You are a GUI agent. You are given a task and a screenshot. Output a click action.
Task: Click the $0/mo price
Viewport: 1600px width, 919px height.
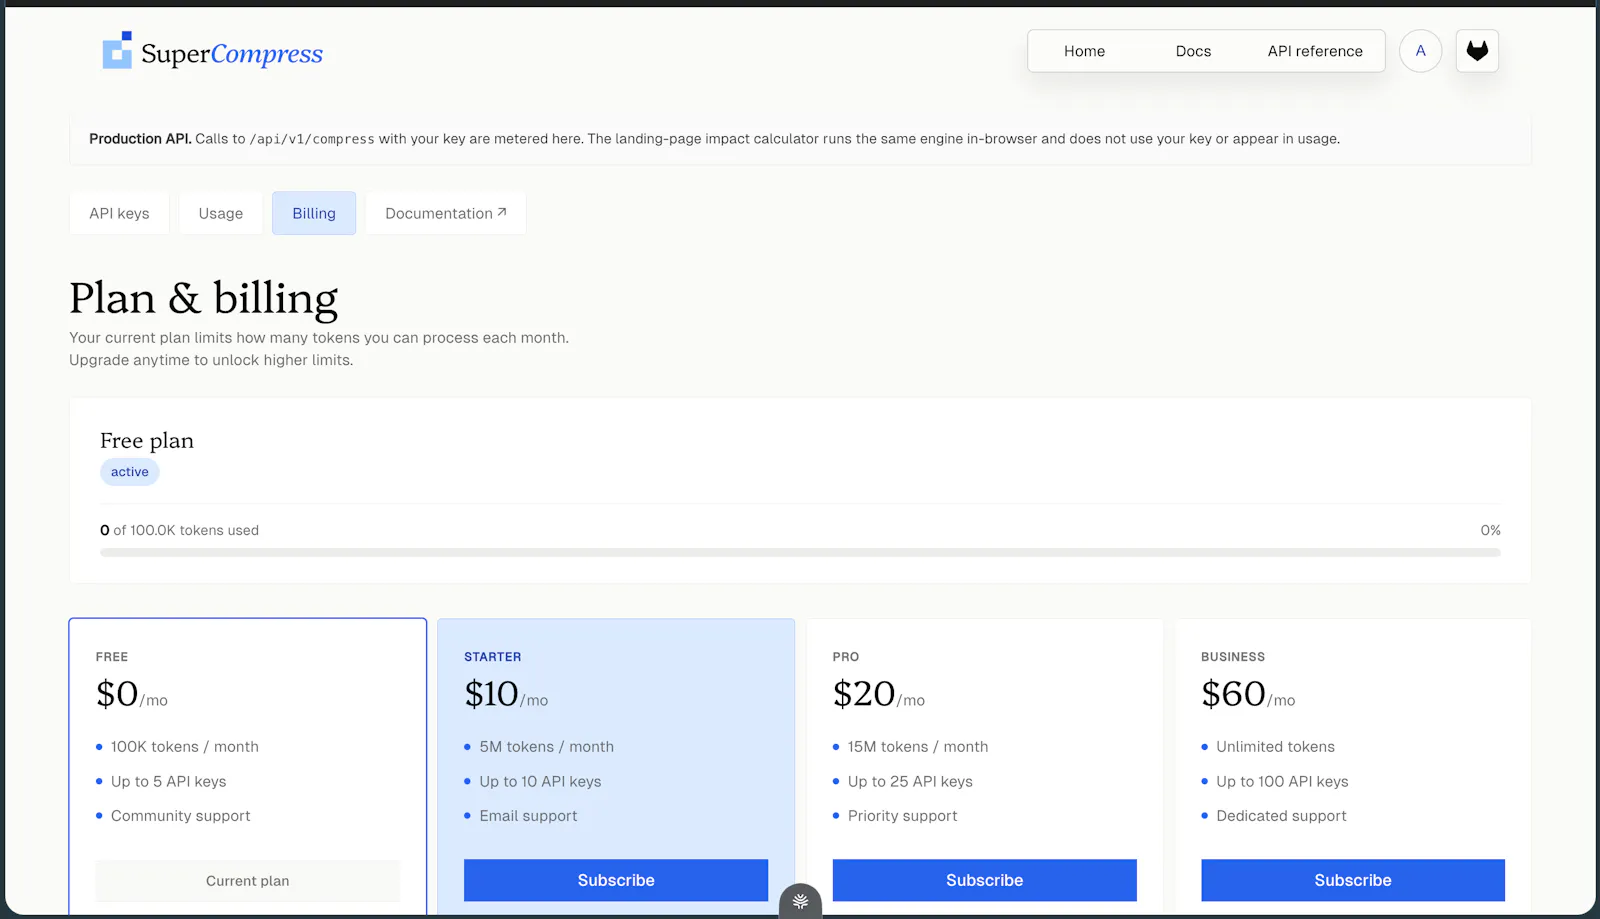pos(132,694)
